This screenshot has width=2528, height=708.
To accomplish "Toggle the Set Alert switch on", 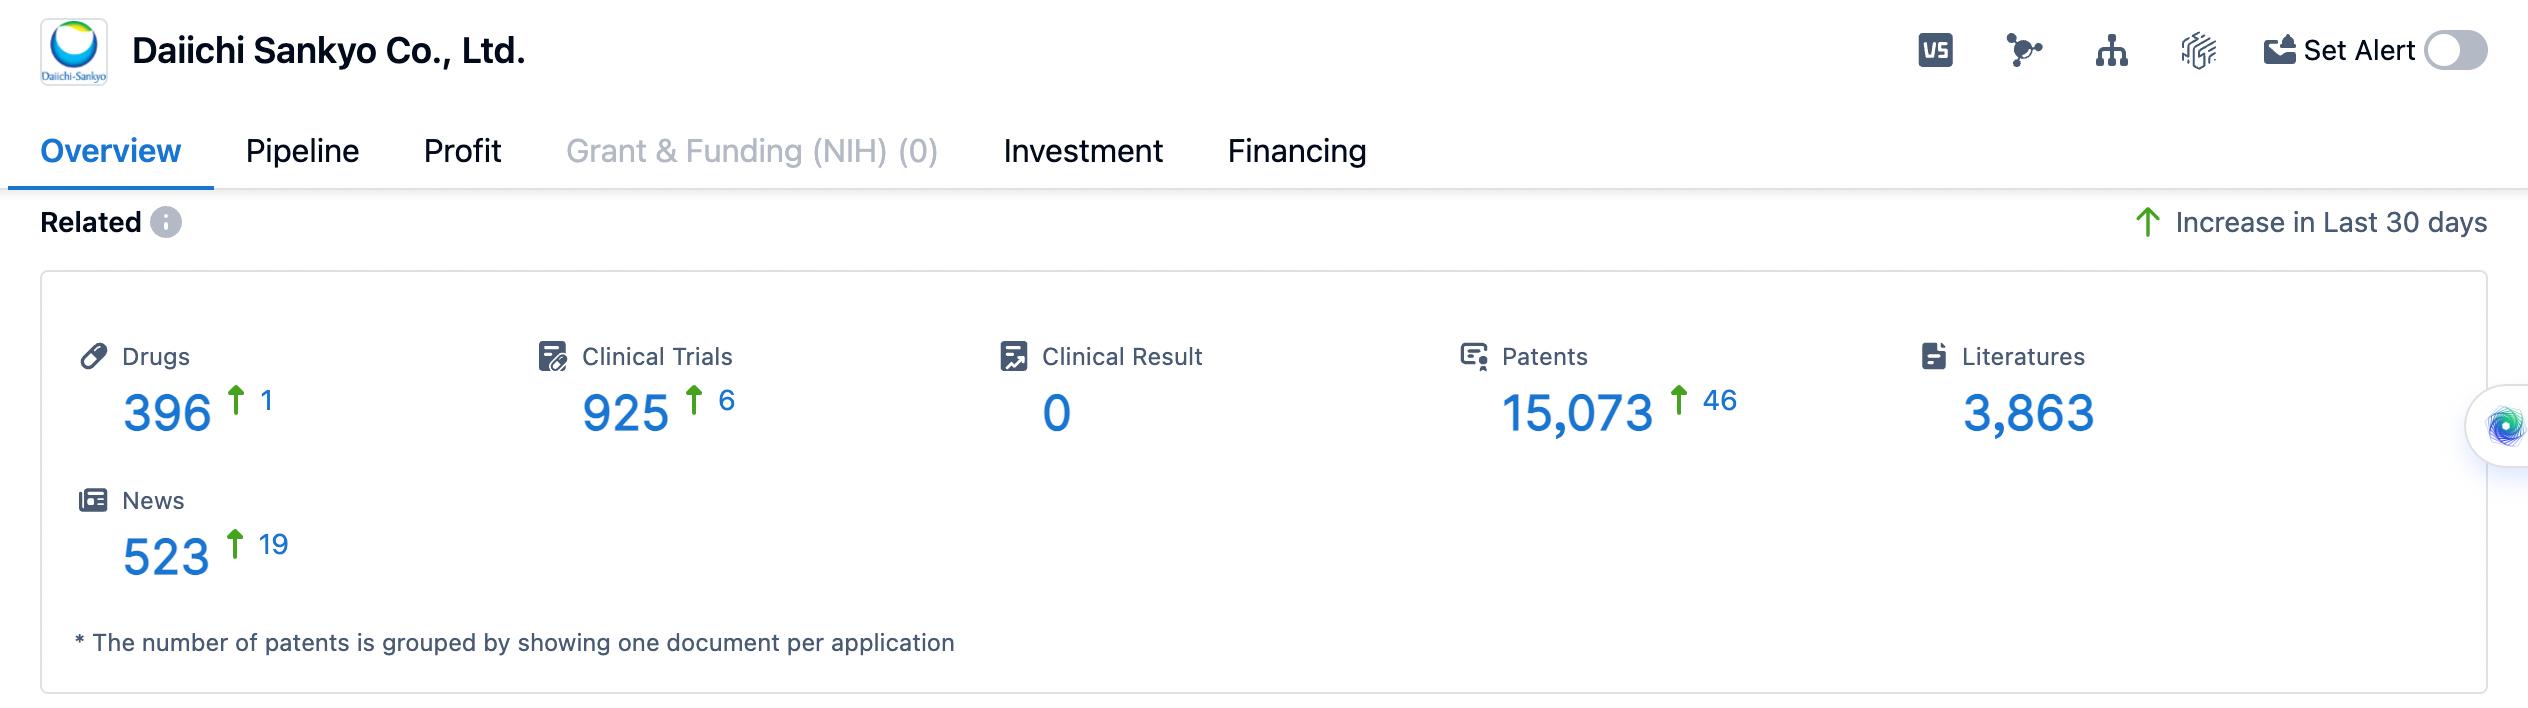I will (2455, 50).
